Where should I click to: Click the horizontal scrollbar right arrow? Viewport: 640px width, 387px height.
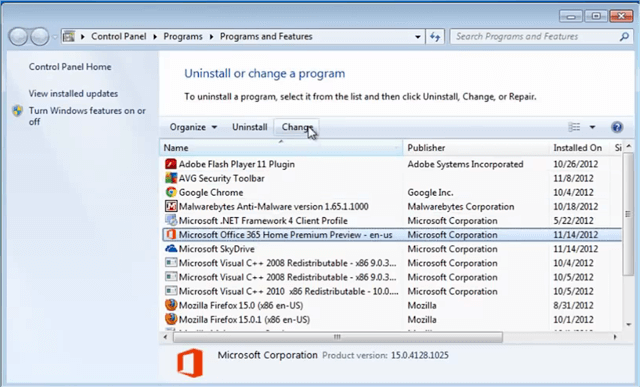(x=615, y=337)
